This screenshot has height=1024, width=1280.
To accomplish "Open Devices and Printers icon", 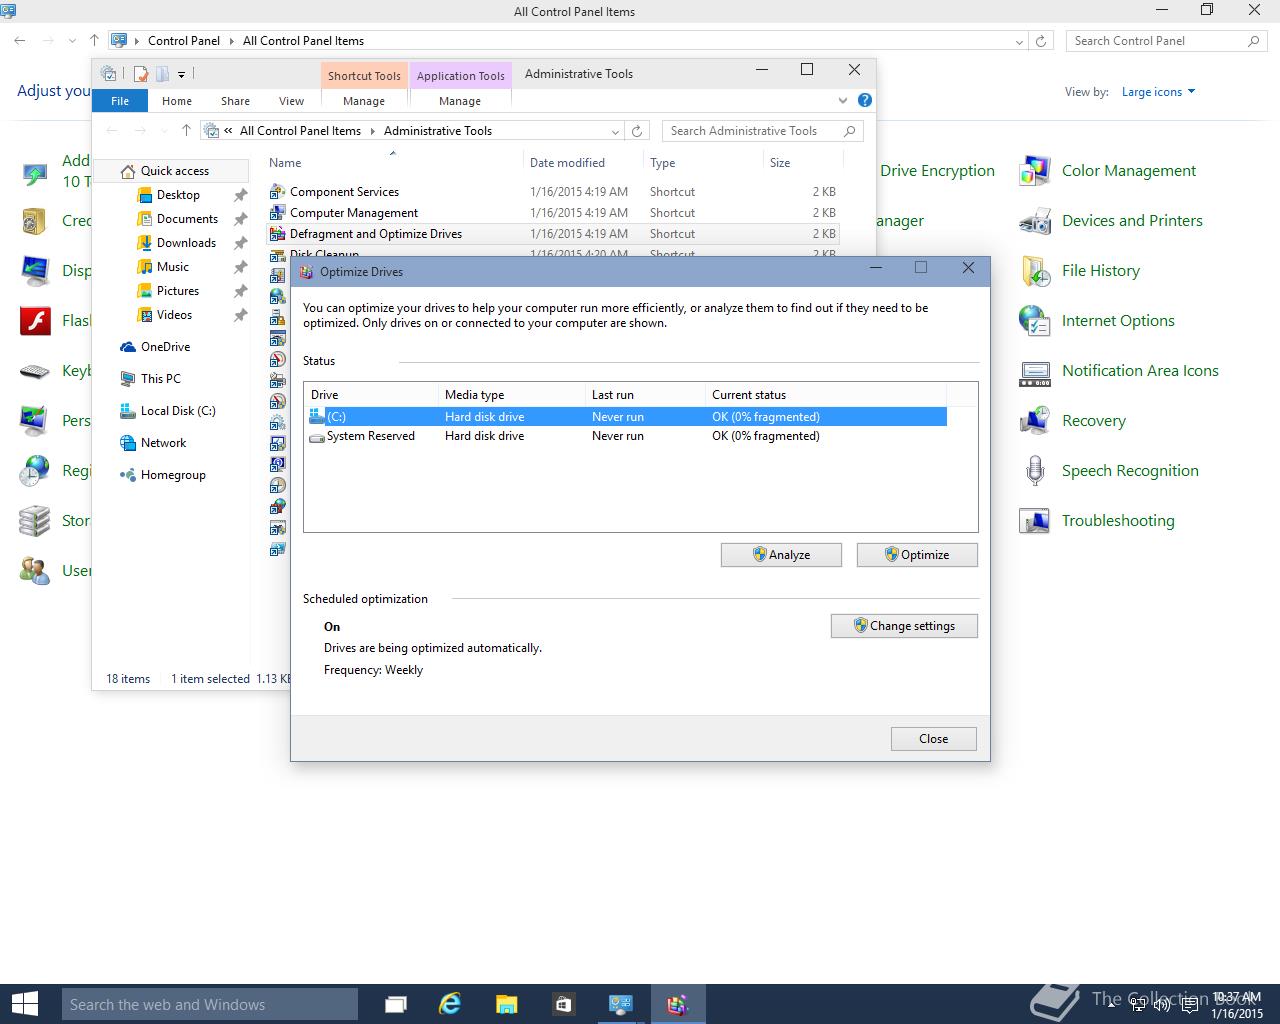I will click(1034, 221).
